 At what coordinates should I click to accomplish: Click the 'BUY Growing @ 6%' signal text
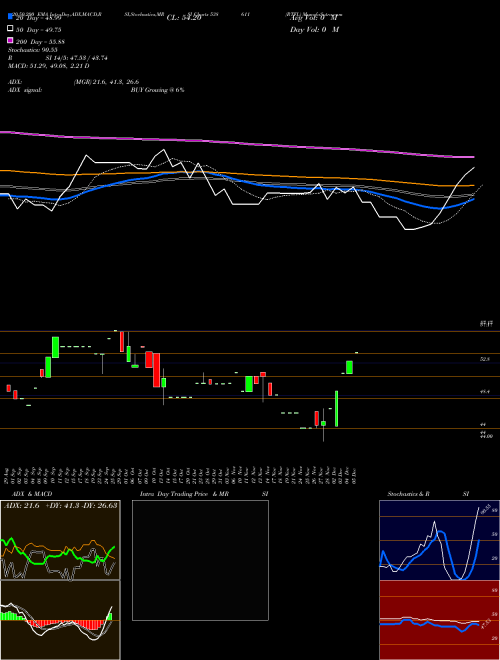point(157,90)
